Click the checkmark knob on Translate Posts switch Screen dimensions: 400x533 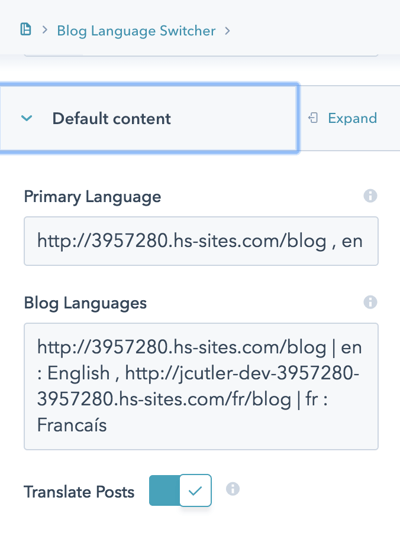[x=195, y=491]
